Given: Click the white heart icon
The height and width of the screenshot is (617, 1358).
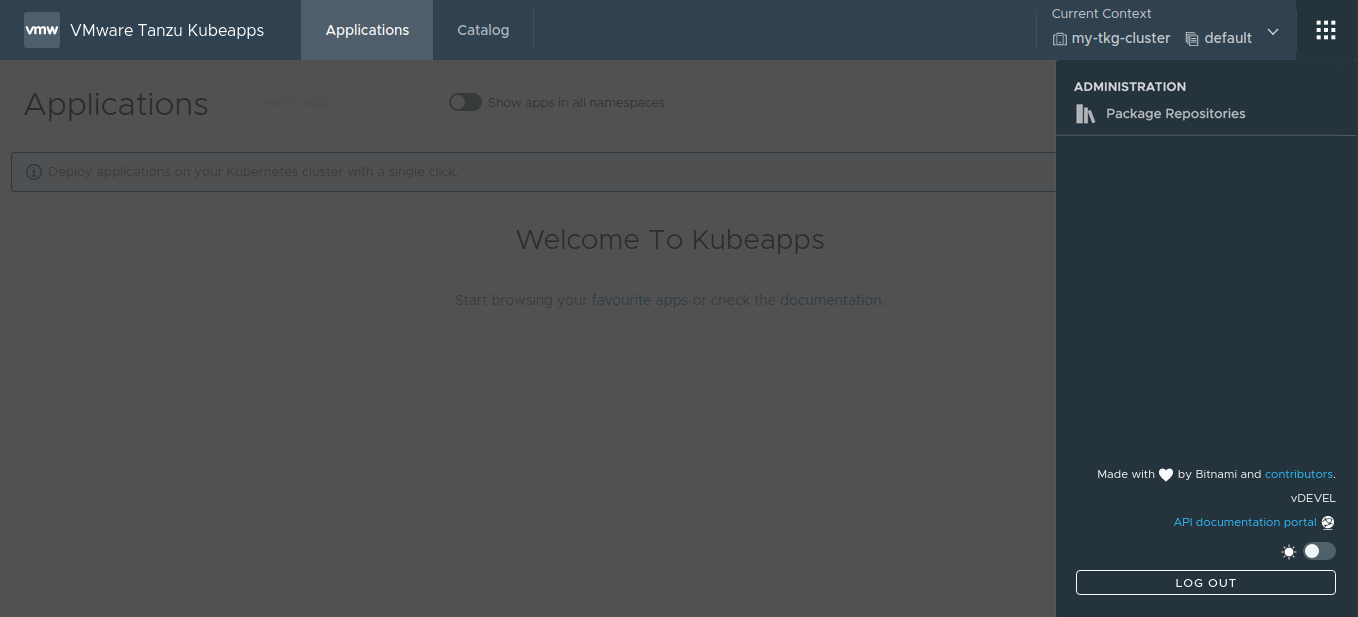Looking at the screenshot, I should (1165, 475).
